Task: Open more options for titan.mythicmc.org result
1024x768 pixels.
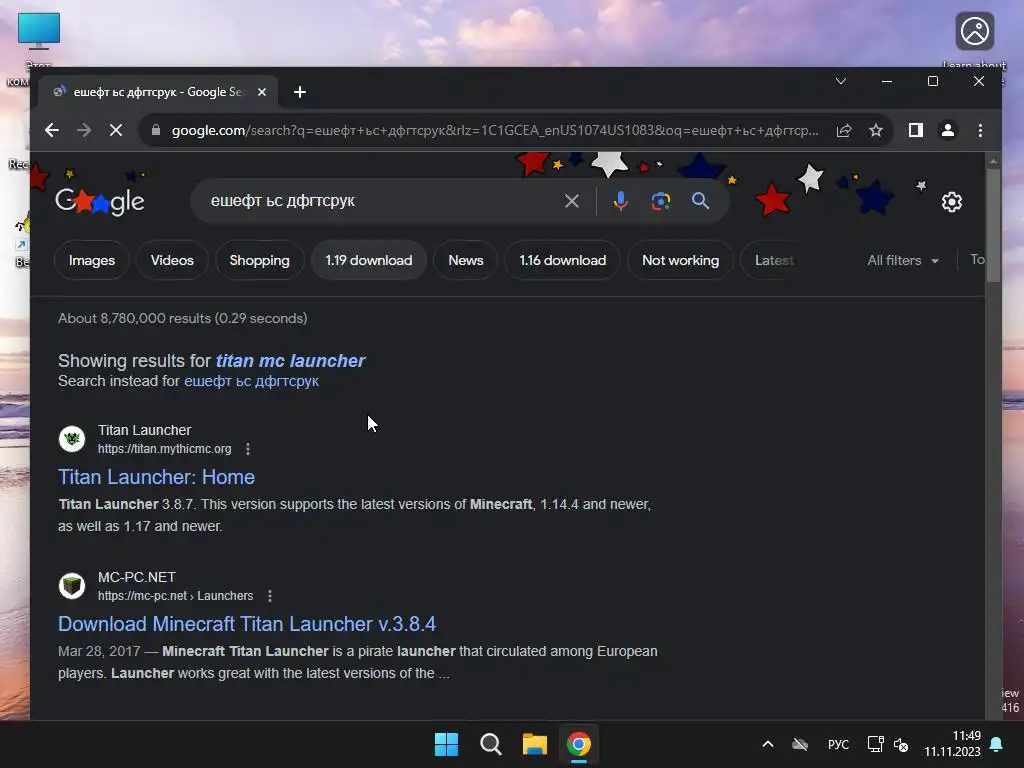Action: tap(248, 449)
